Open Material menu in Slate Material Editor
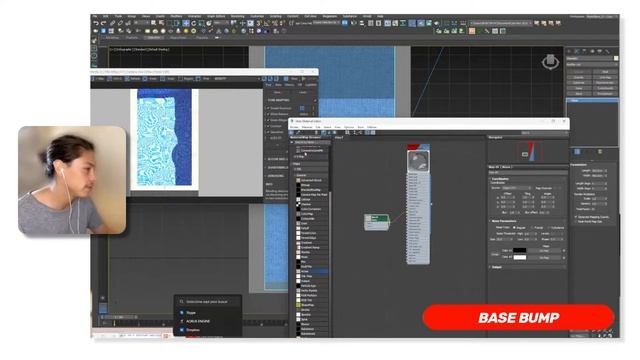The width and height of the screenshot is (640, 360). (307, 127)
